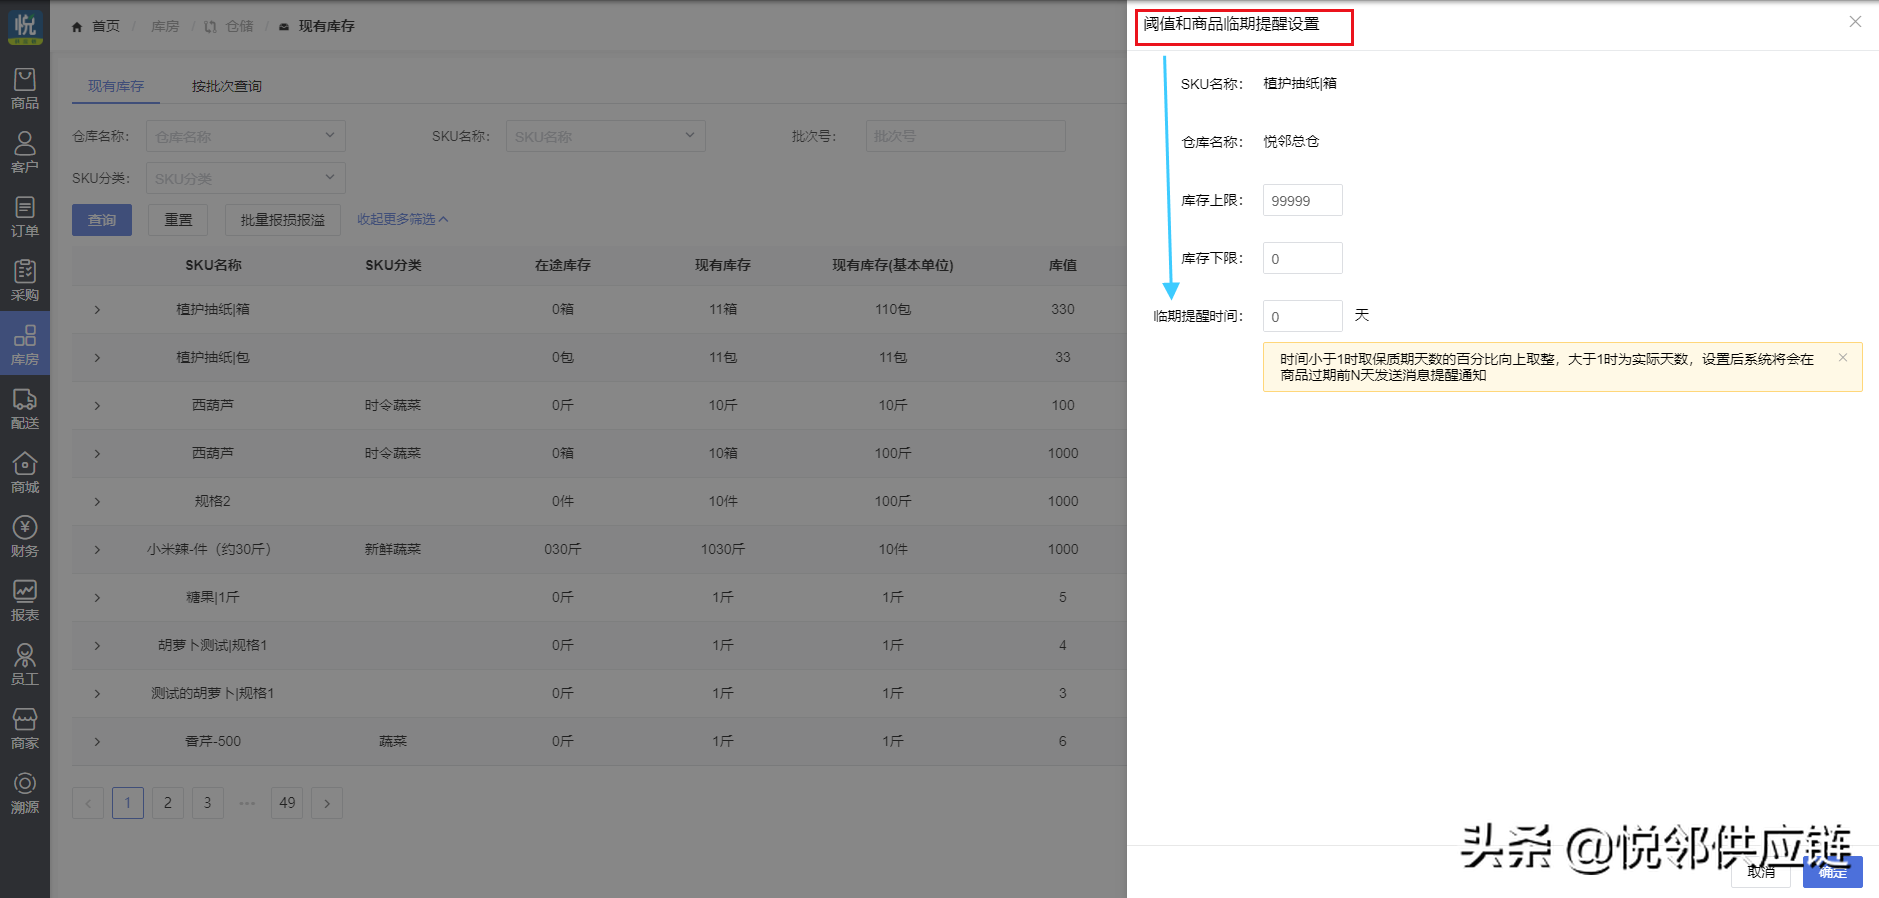
Task: Collapse filters with 收起更多筛选
Action: [403, 219]
